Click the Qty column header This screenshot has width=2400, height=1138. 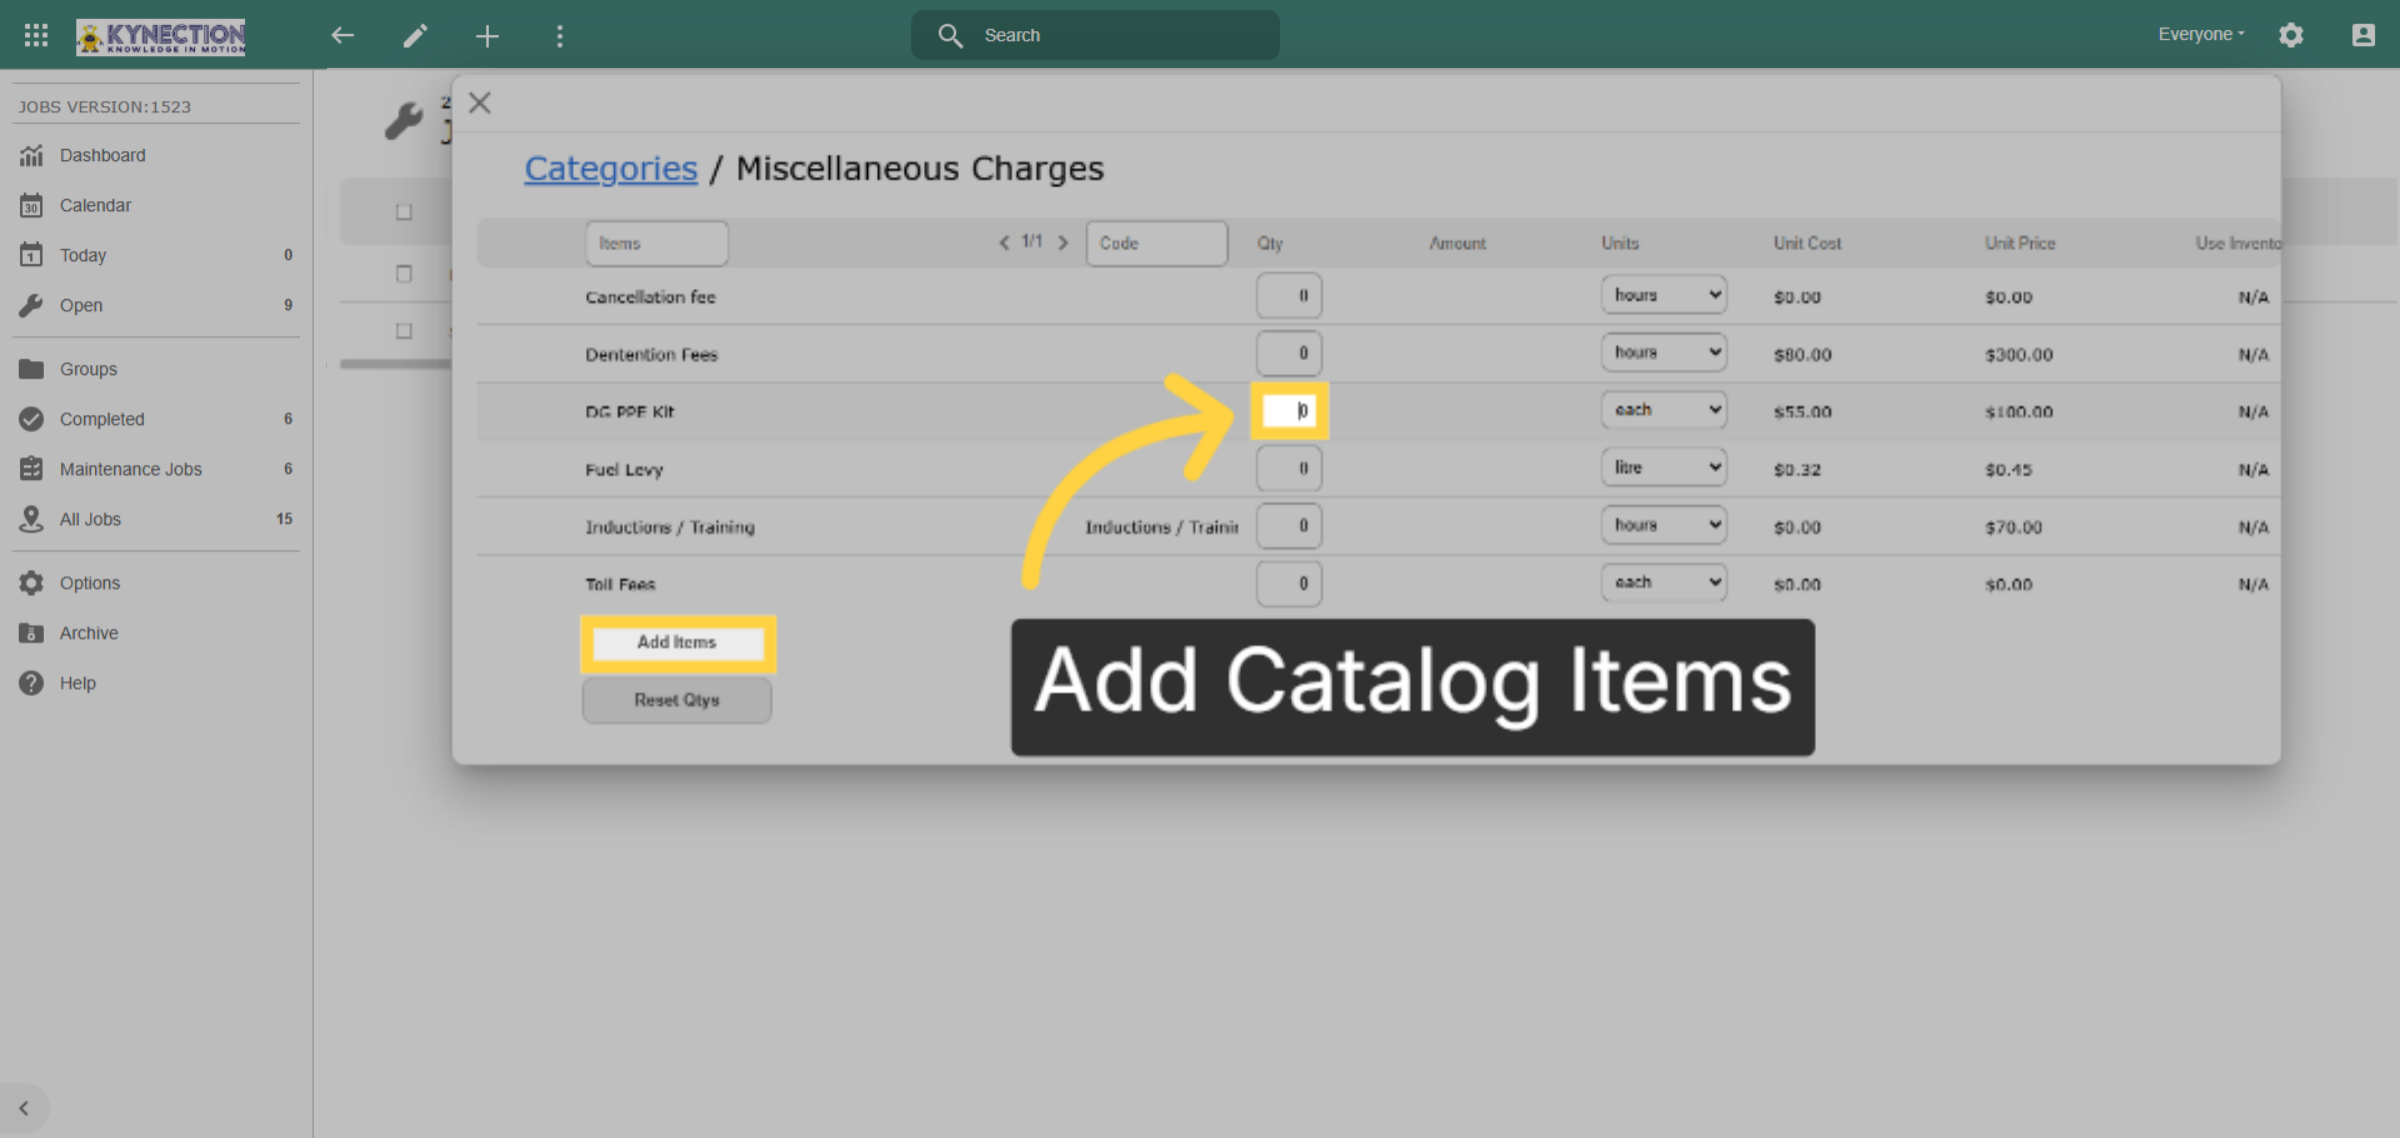pos(1270,243)
